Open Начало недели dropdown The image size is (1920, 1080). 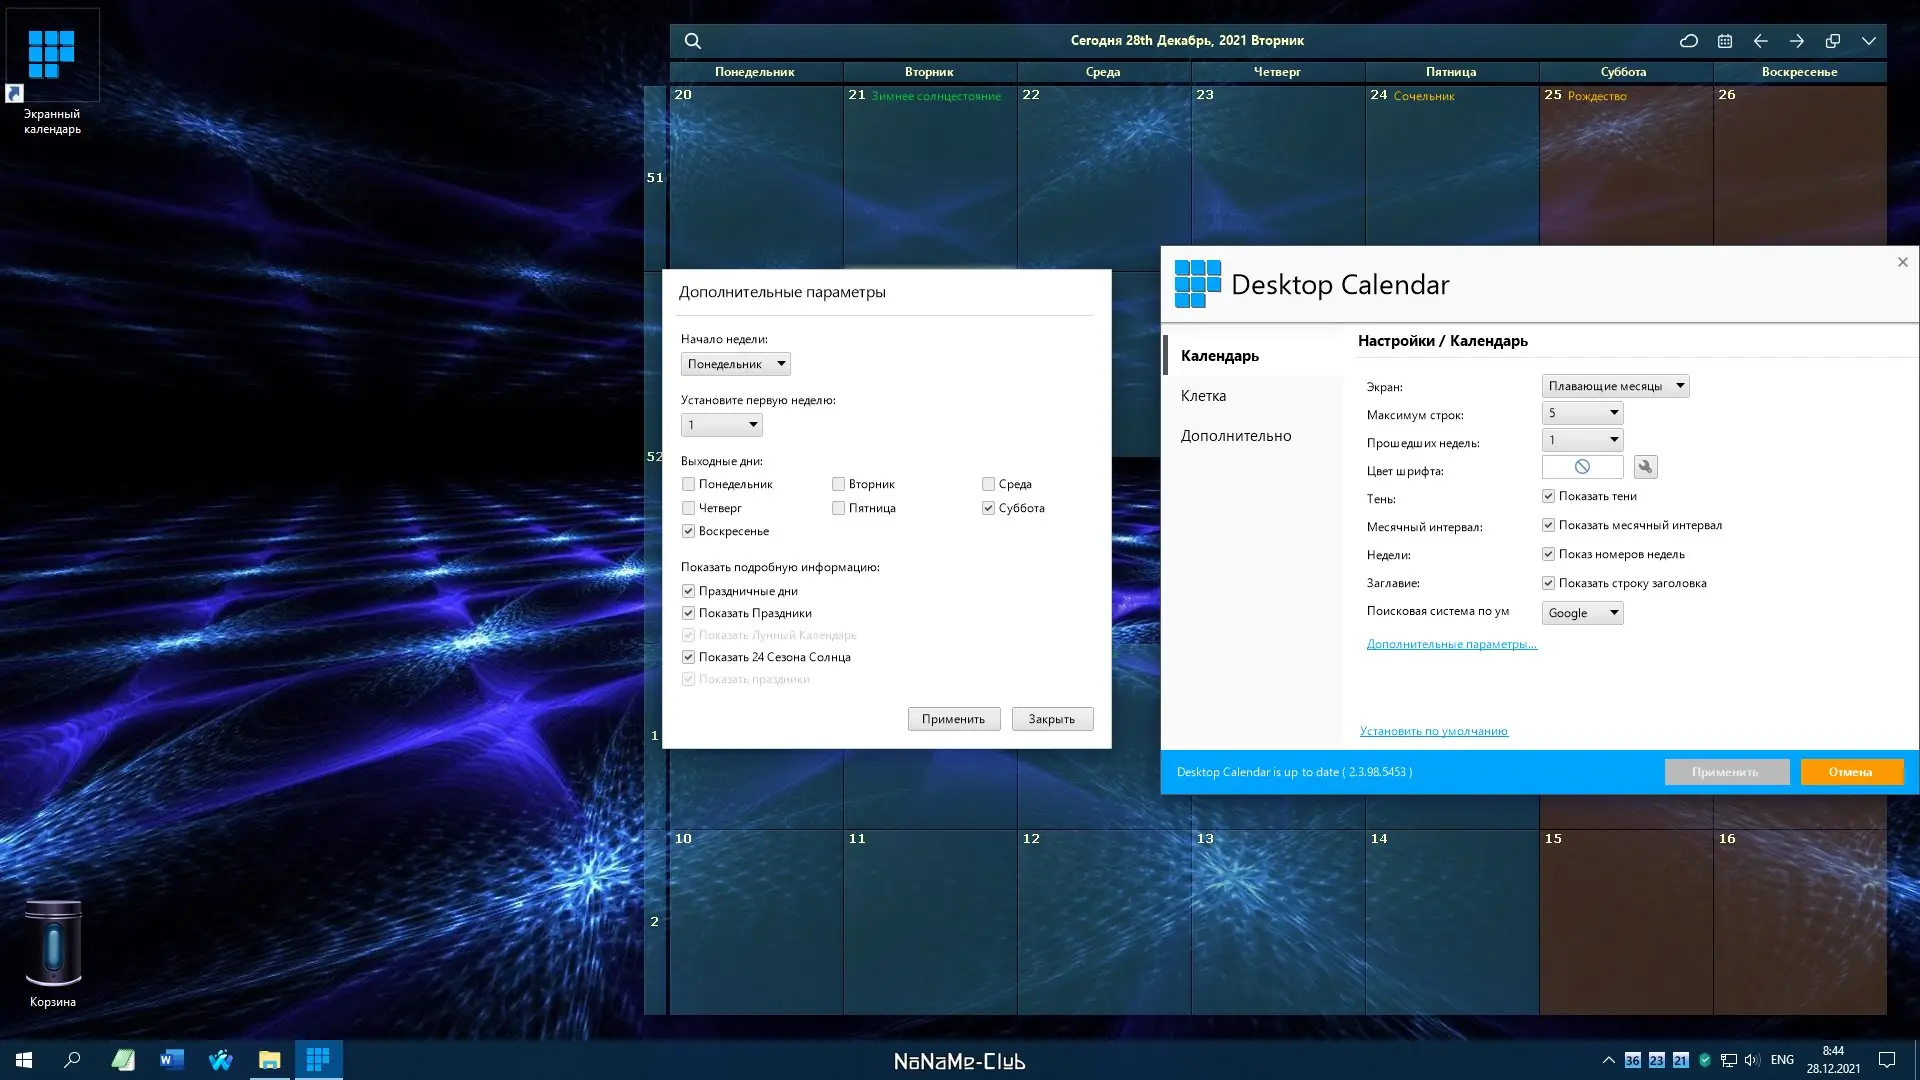click(x=736, y=364)
